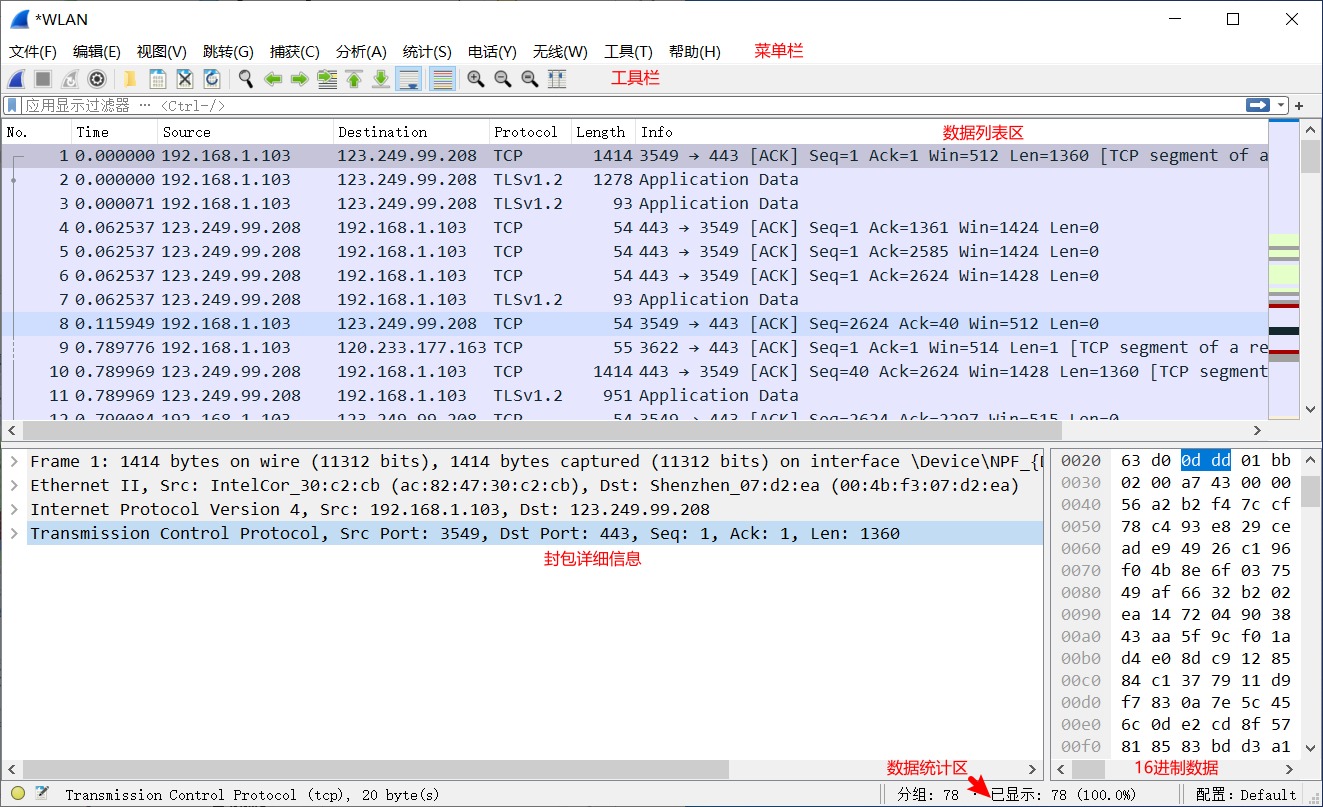Add a display filter button with plus
This screenshot has width=1323, height=807.
click(1299, 105)
